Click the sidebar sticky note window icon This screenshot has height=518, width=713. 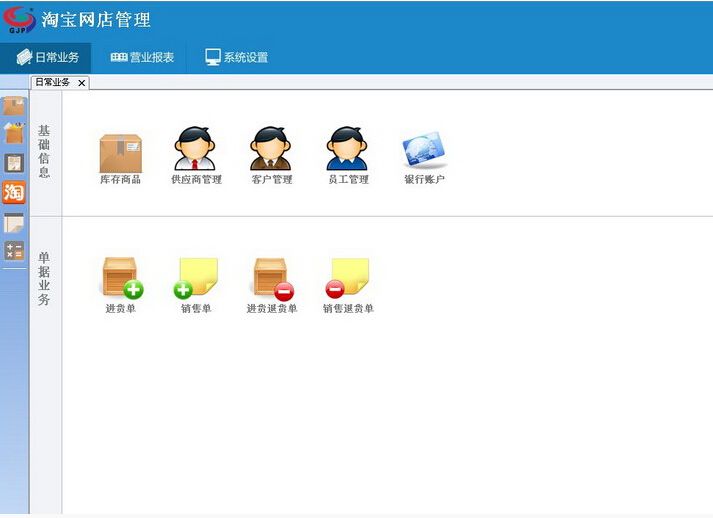coord(14,223)
